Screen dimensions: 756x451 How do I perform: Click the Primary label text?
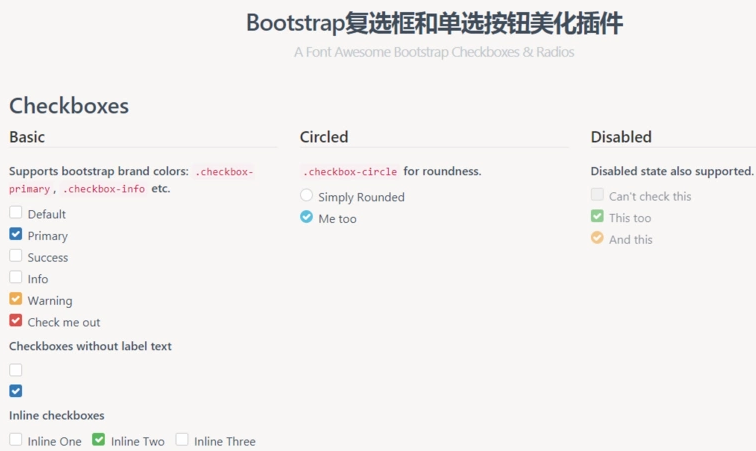[x=48, y=236]
